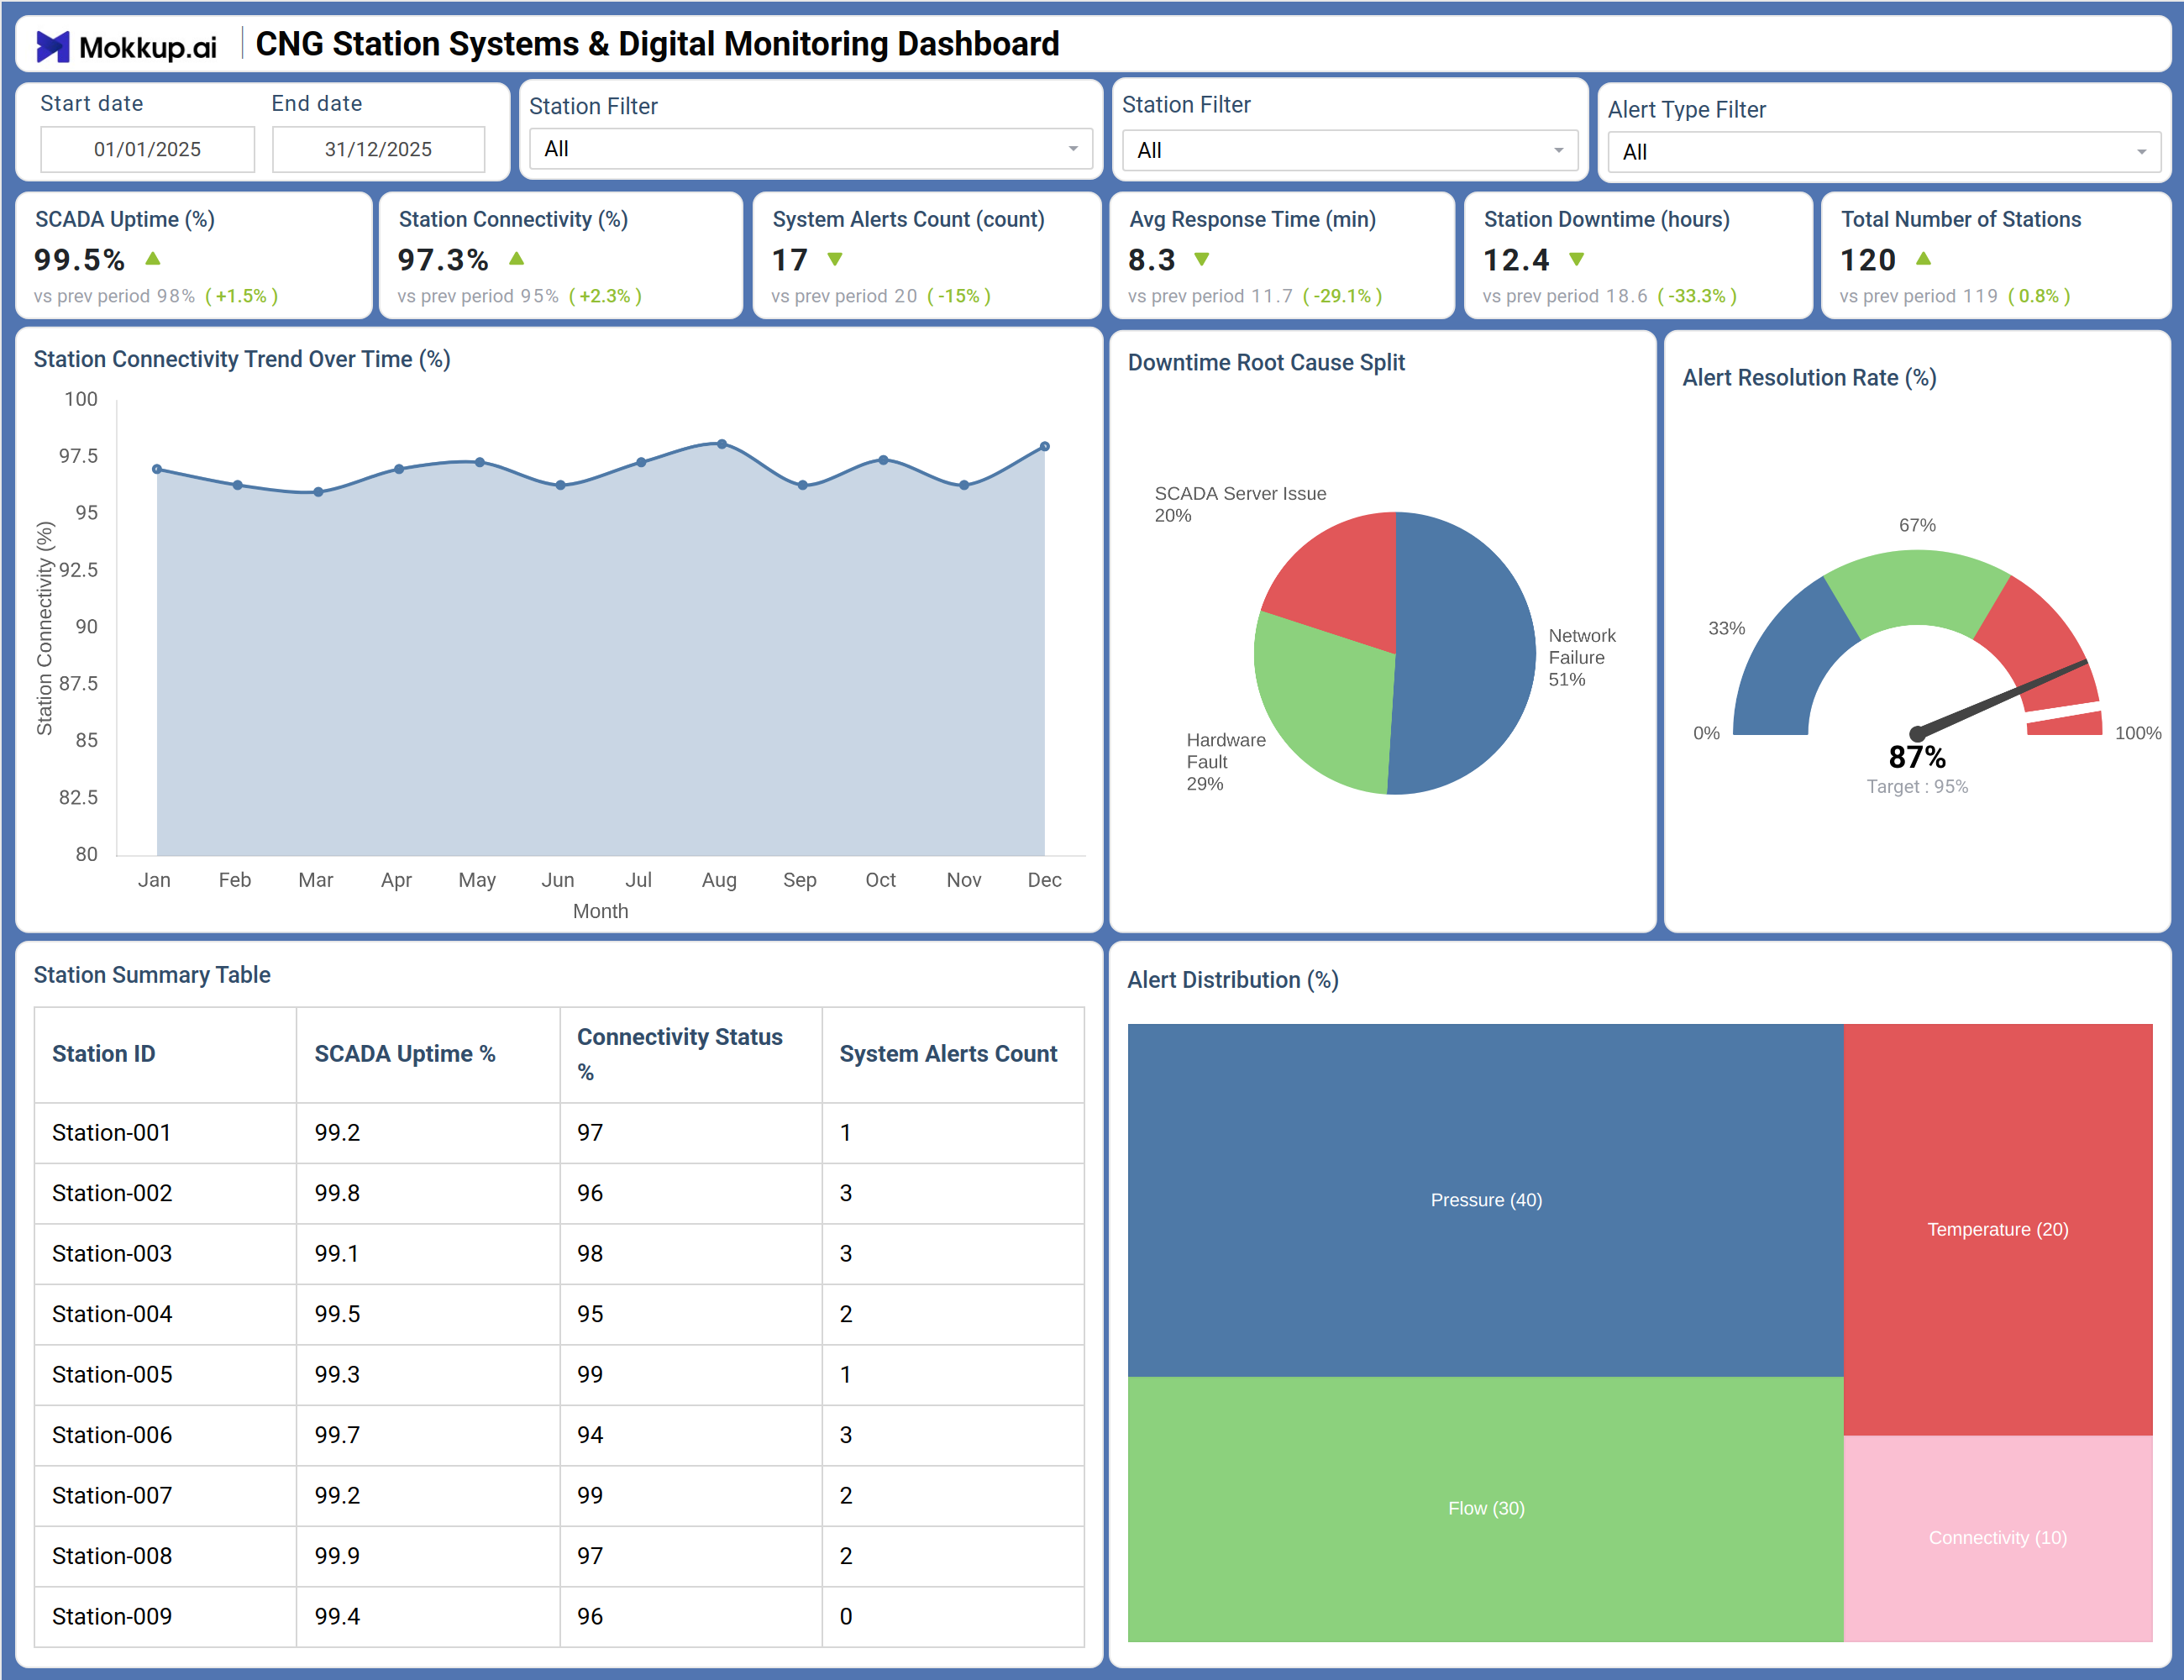Image resolution: width=2184 pixels, height=1680 pixels.
Task: Click the Station Connectivity 97.3% value
Action: (443, 260)
